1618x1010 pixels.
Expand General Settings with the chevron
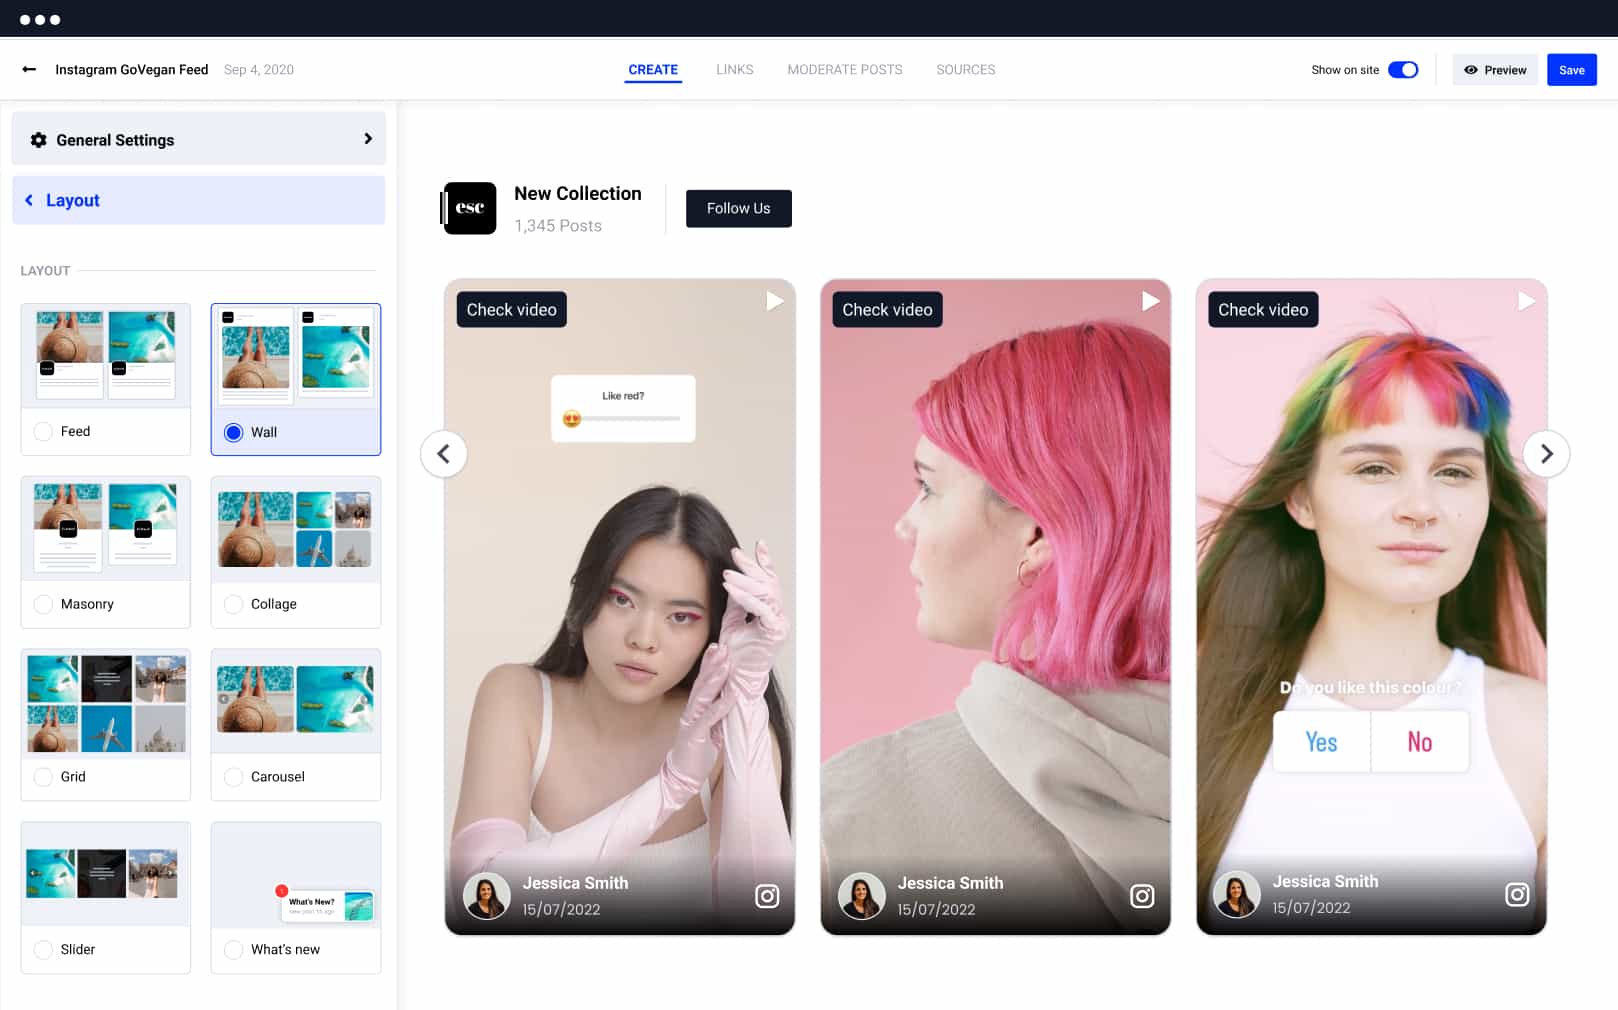coord(368,139)
